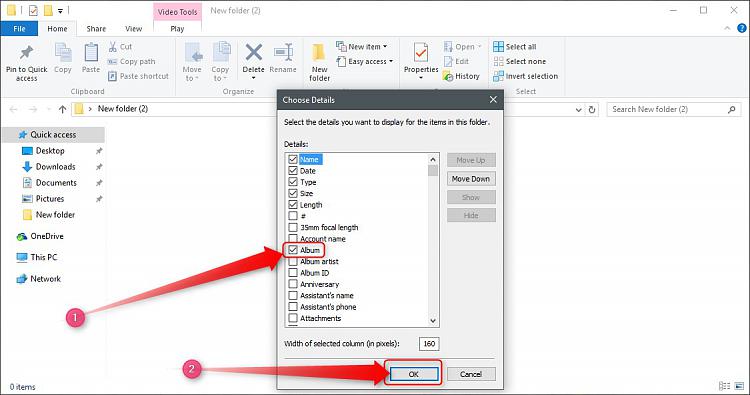The image size is (750, 395).
Task: Uncheck the Type detail checkbox
Action: [293, 182]
